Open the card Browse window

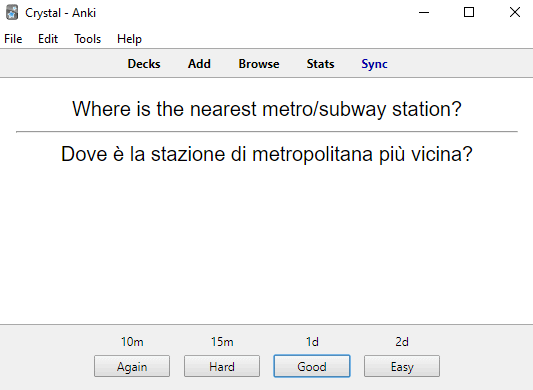(259, 64)
